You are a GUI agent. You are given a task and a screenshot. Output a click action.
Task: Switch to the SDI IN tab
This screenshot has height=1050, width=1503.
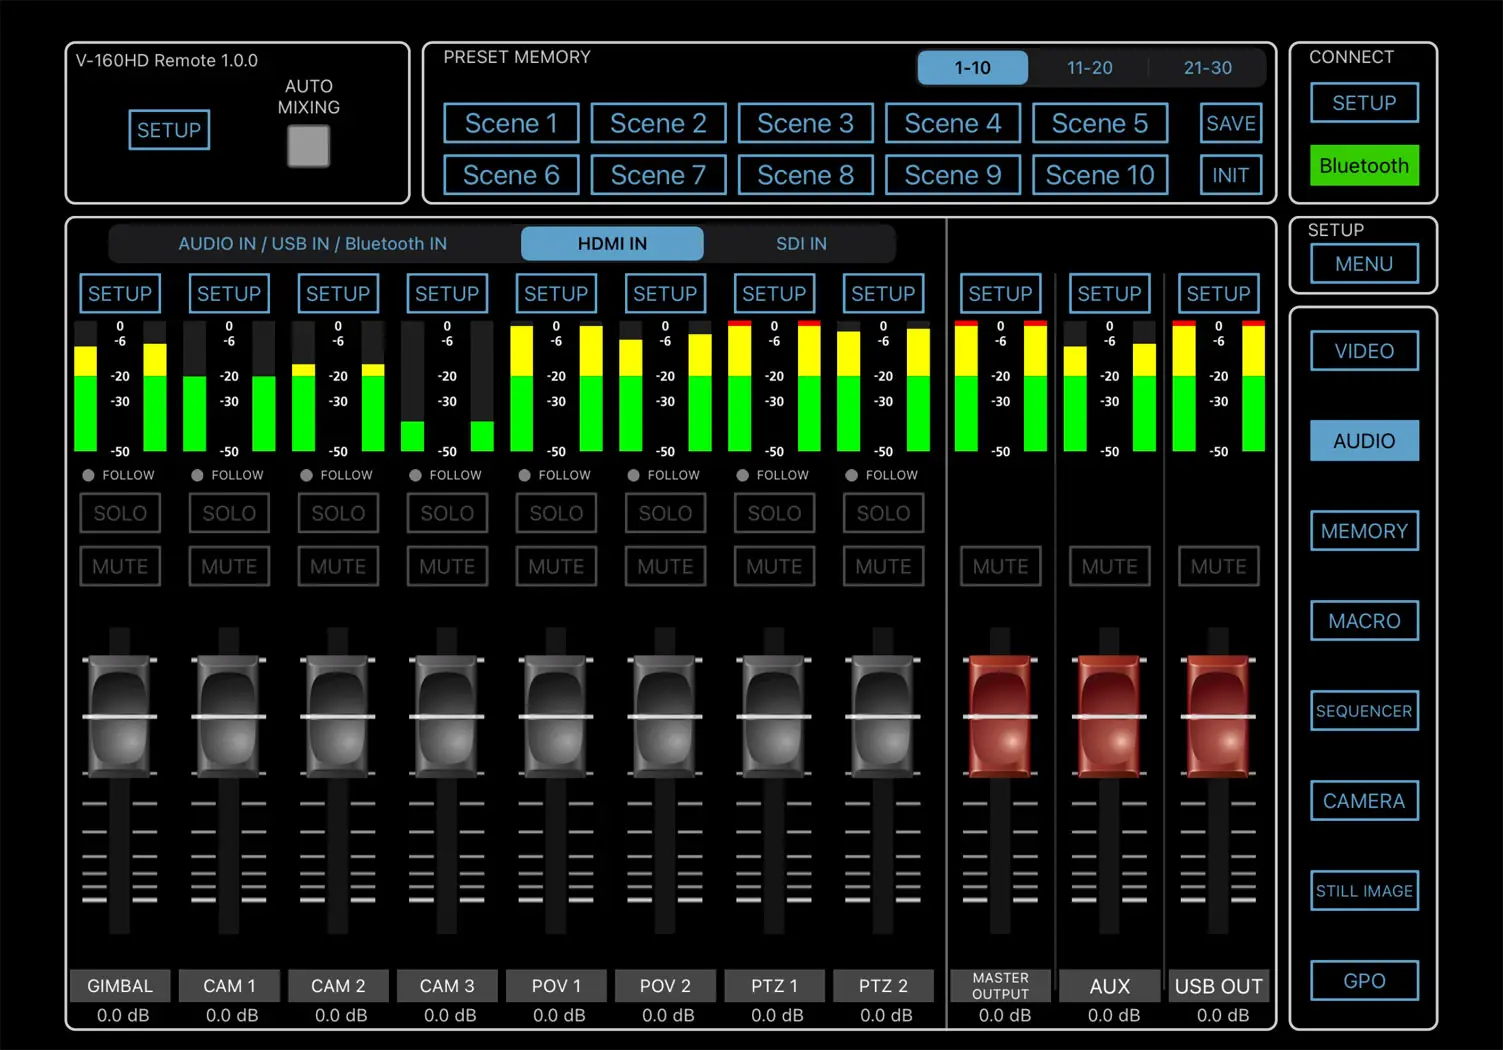point(800,243)
